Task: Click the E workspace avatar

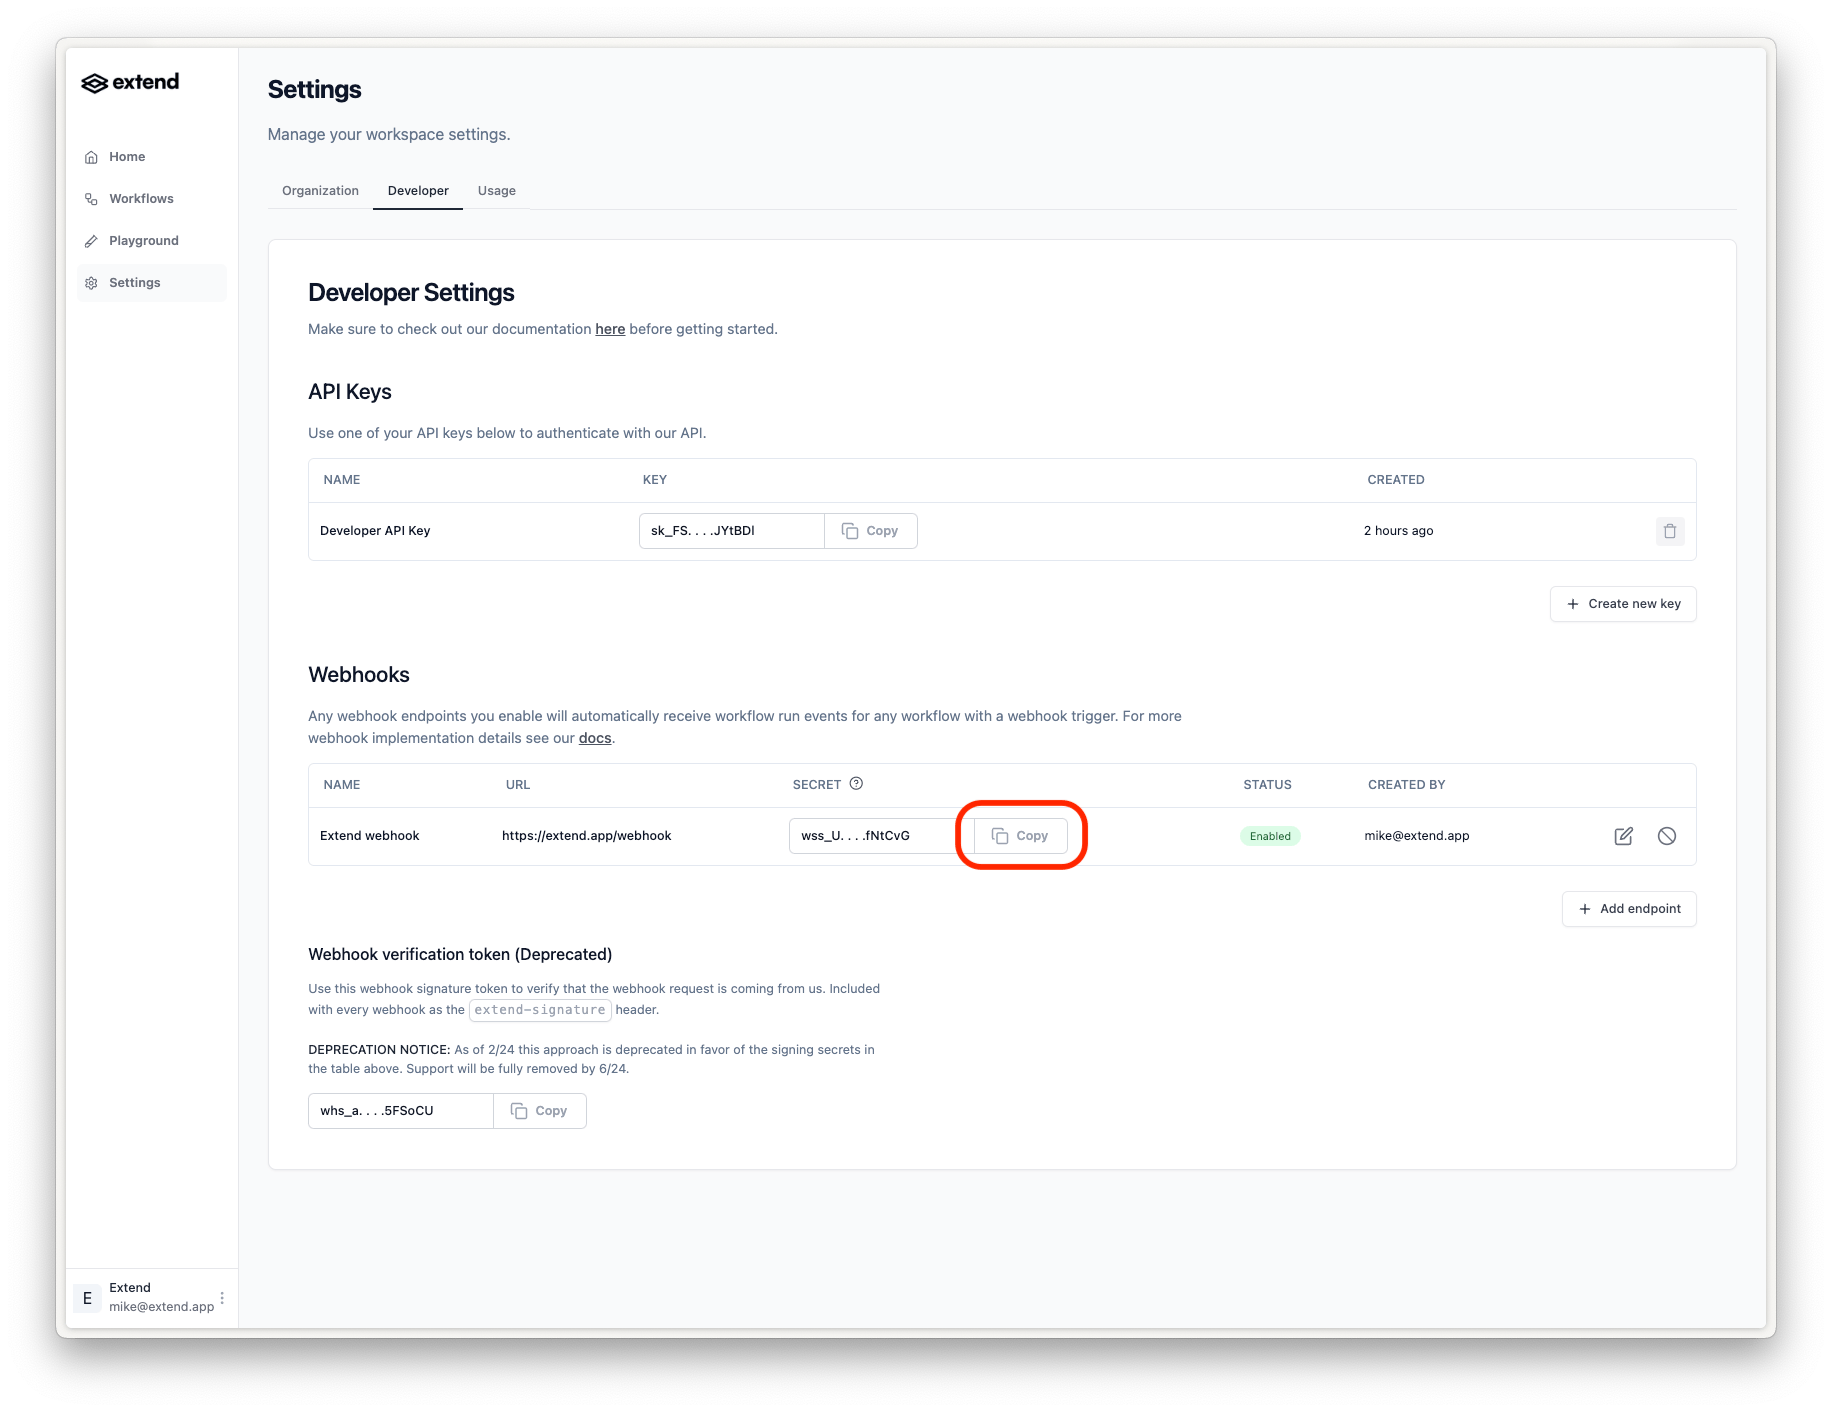Action: (x=88, y=1298)
